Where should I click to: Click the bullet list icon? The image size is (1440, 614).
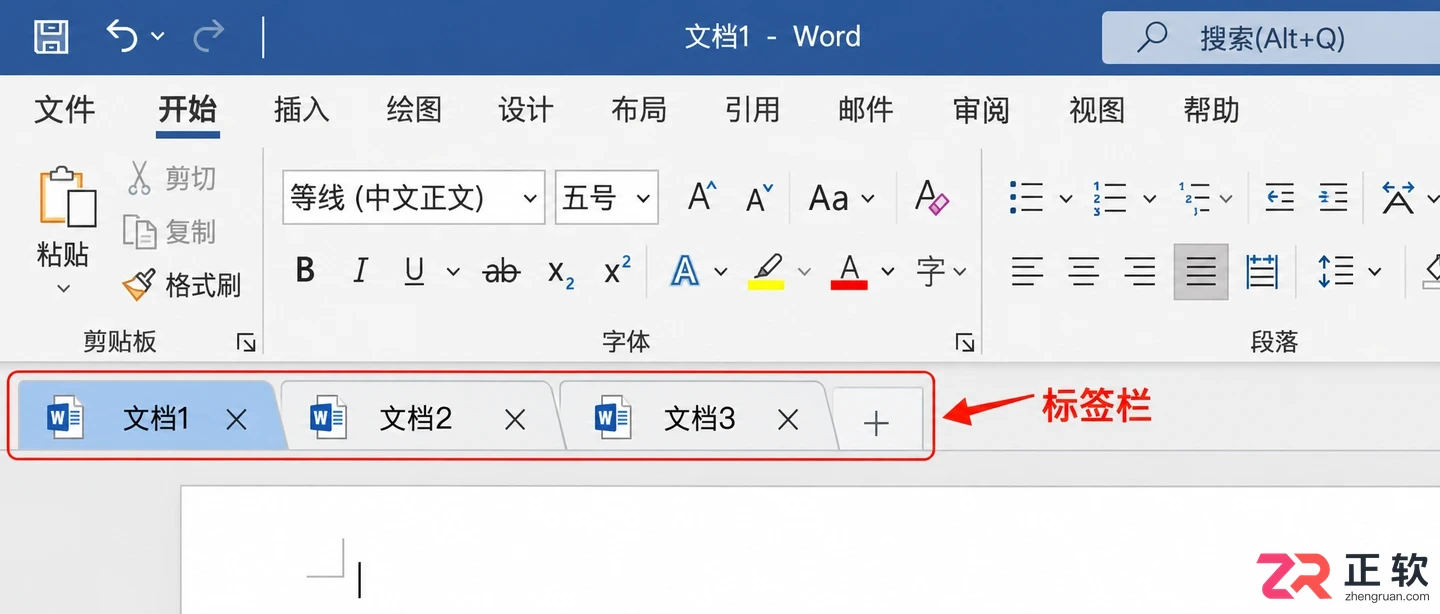1027,198
